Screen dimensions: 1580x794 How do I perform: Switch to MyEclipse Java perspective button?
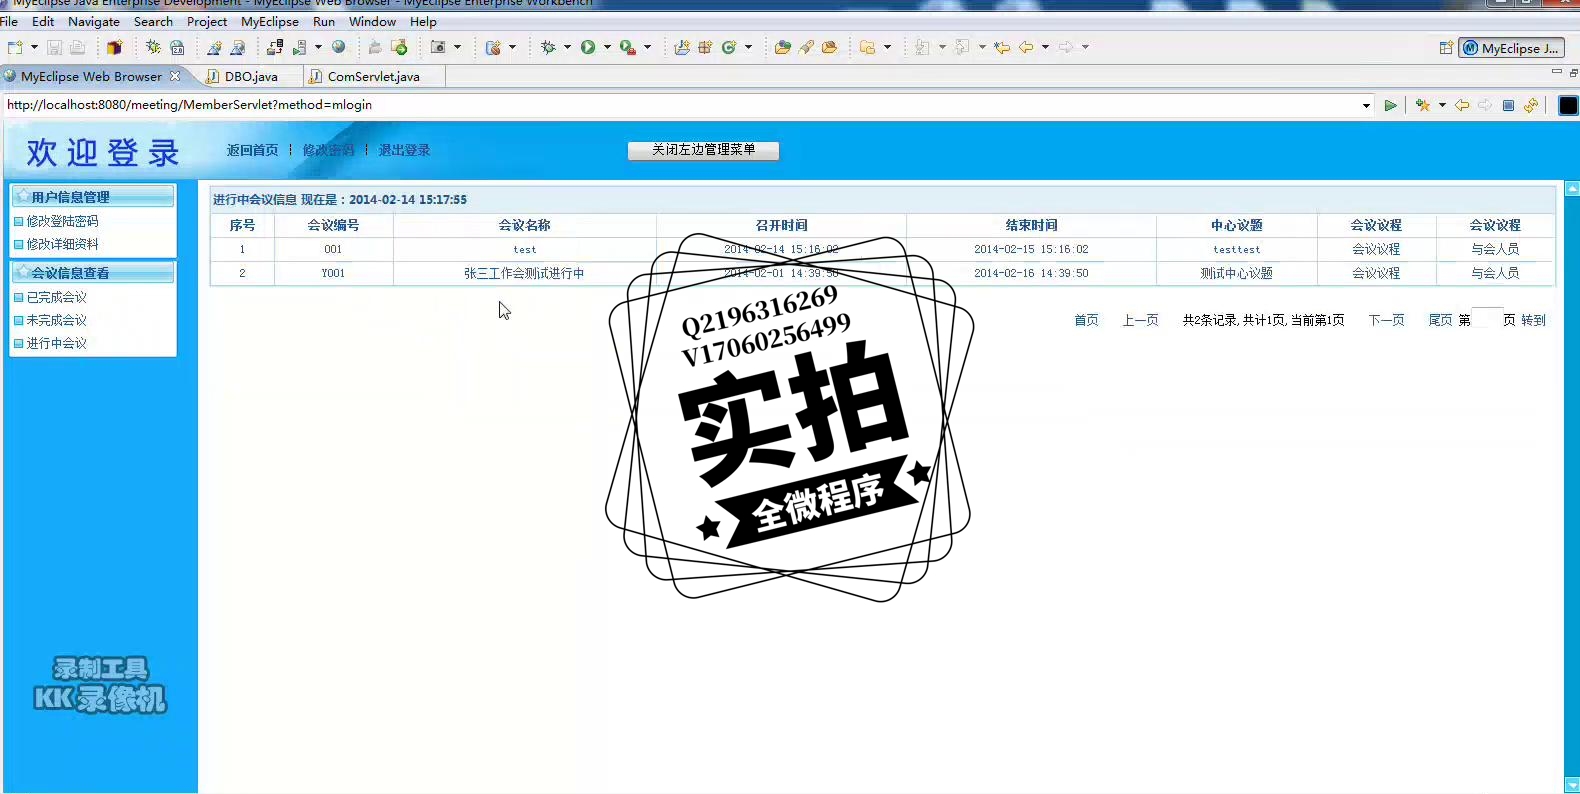point(1511,48)
